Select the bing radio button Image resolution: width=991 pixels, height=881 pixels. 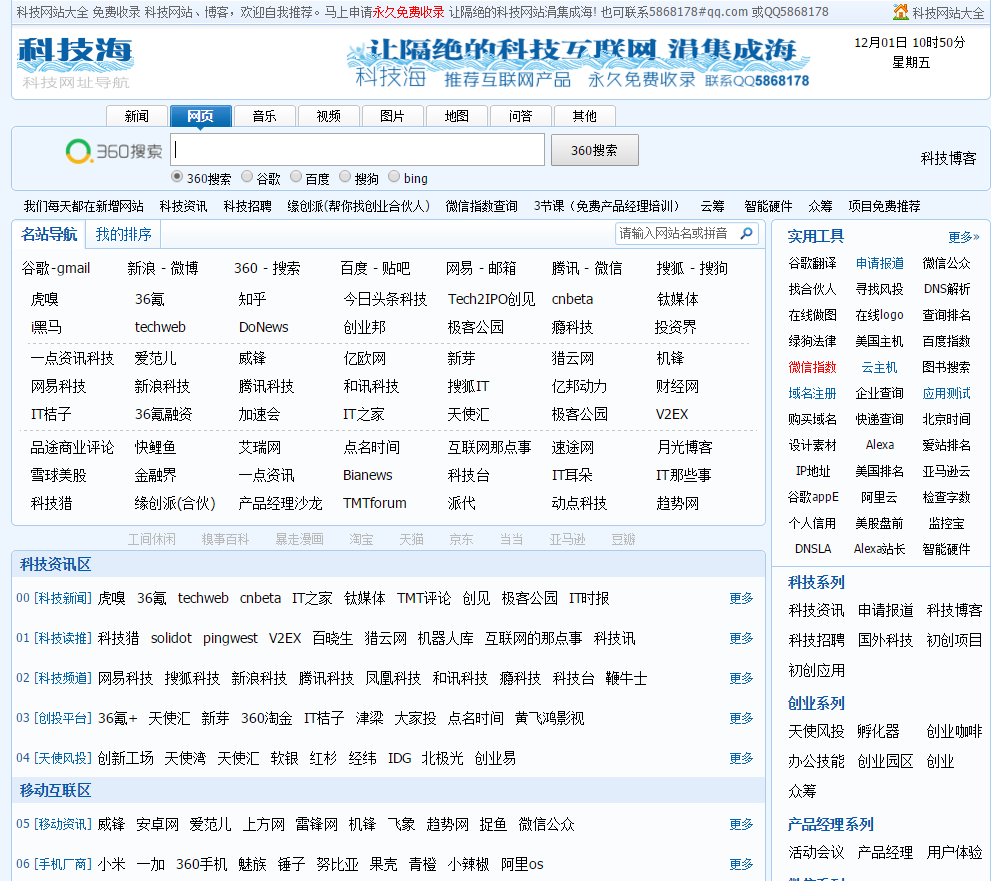[394, 177]
